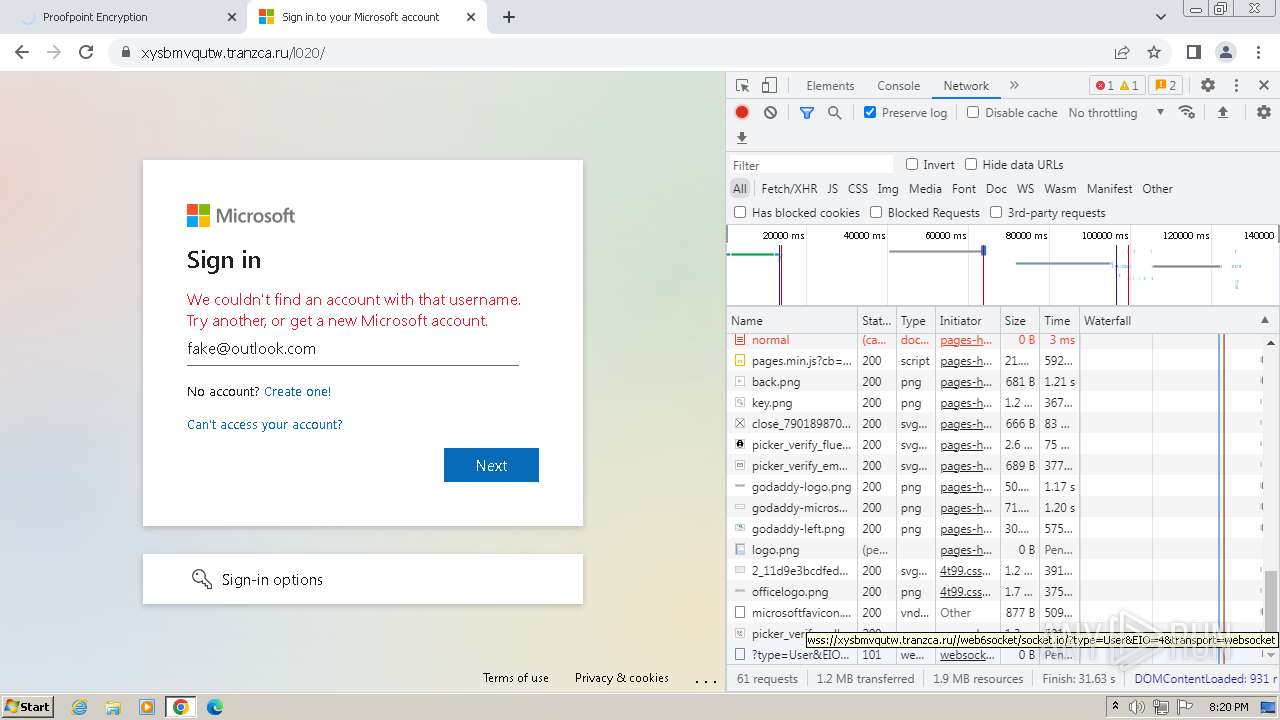The image size is (1280, 720).
Task: Click the Windows Start button
Action: [28, 707]
